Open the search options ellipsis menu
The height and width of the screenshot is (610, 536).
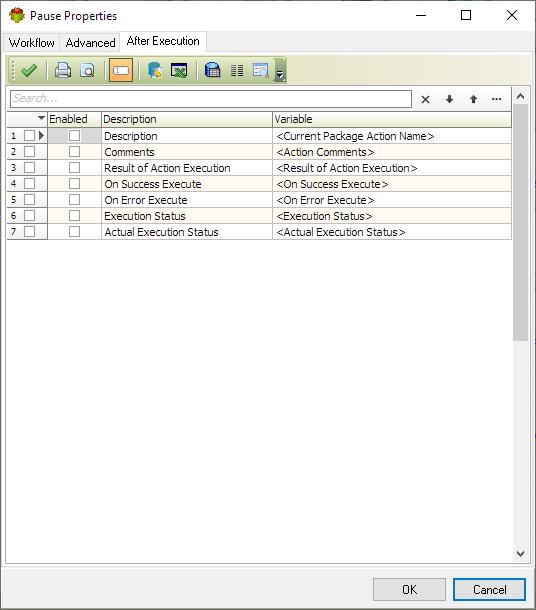tap(496, 99)
